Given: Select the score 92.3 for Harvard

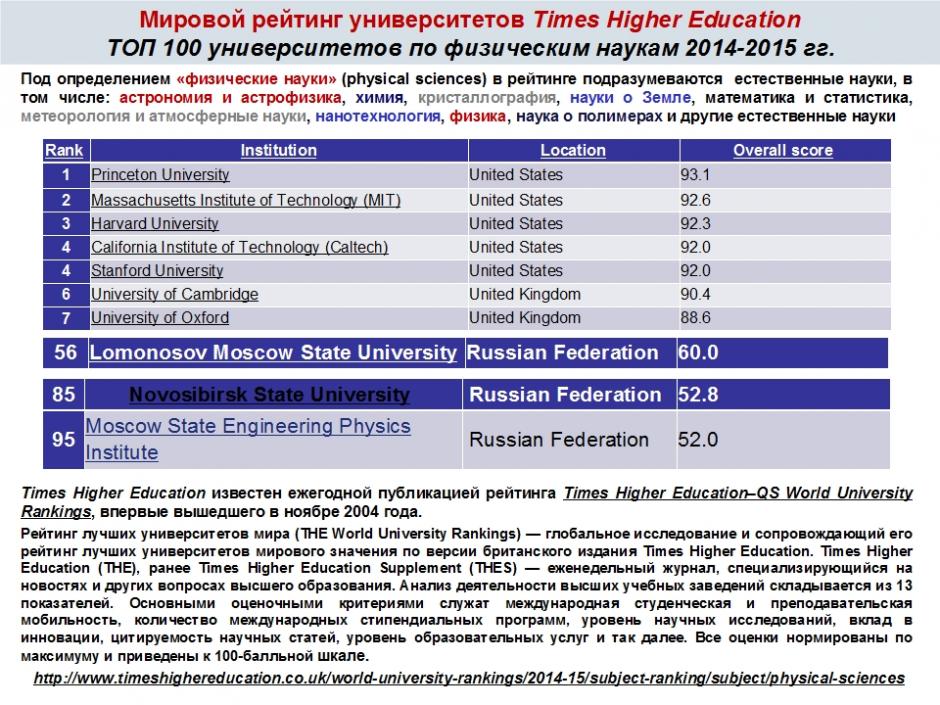Looking at the screenshot, I should (x=695, y=224).
